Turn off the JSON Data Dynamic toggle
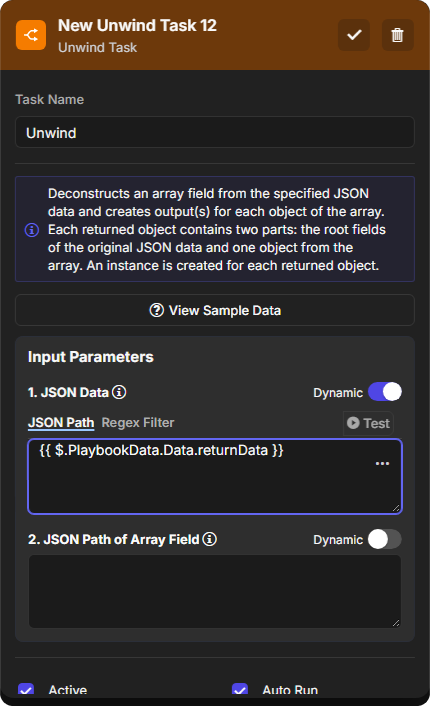This screenshot has width=430, height=706. click(385, 392)
